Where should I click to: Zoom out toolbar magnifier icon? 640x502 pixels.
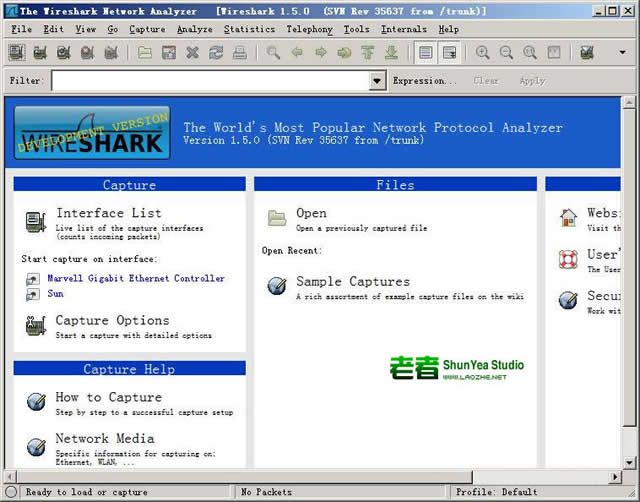pos(506,53)
